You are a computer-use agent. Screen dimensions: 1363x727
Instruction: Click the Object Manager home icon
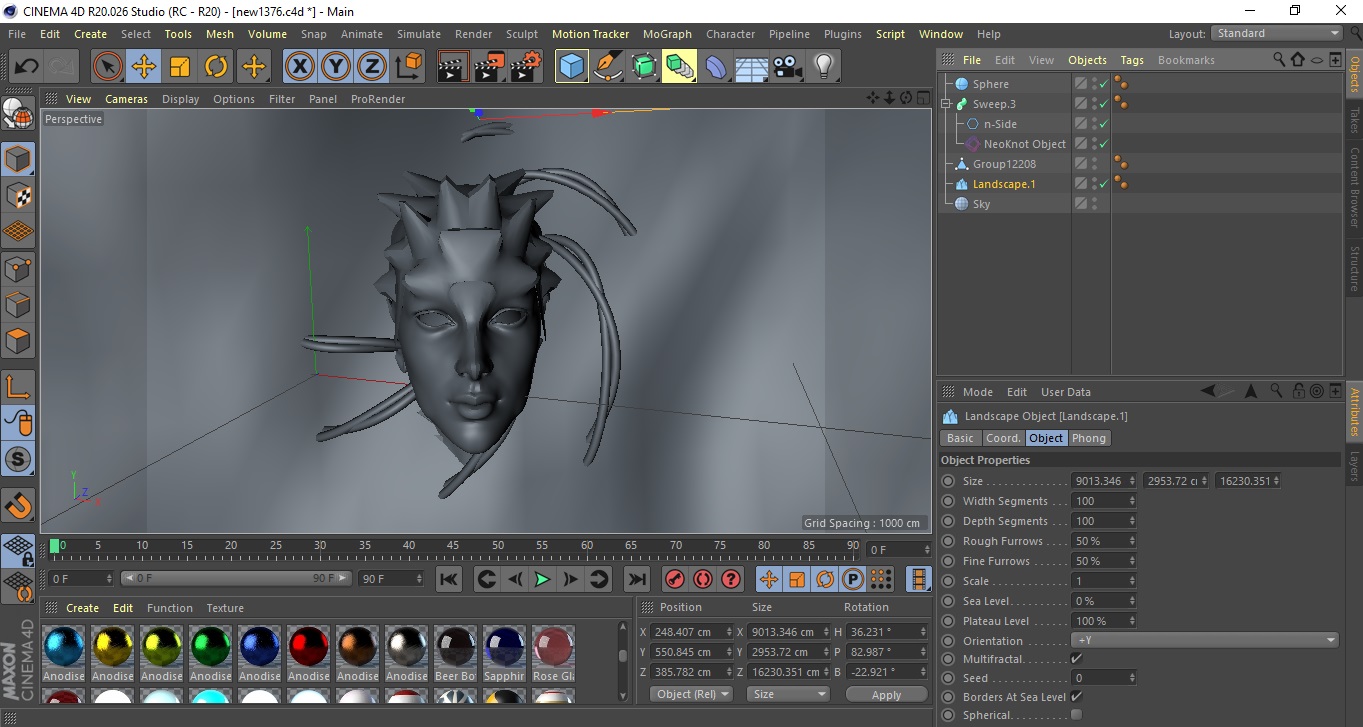1298,60
